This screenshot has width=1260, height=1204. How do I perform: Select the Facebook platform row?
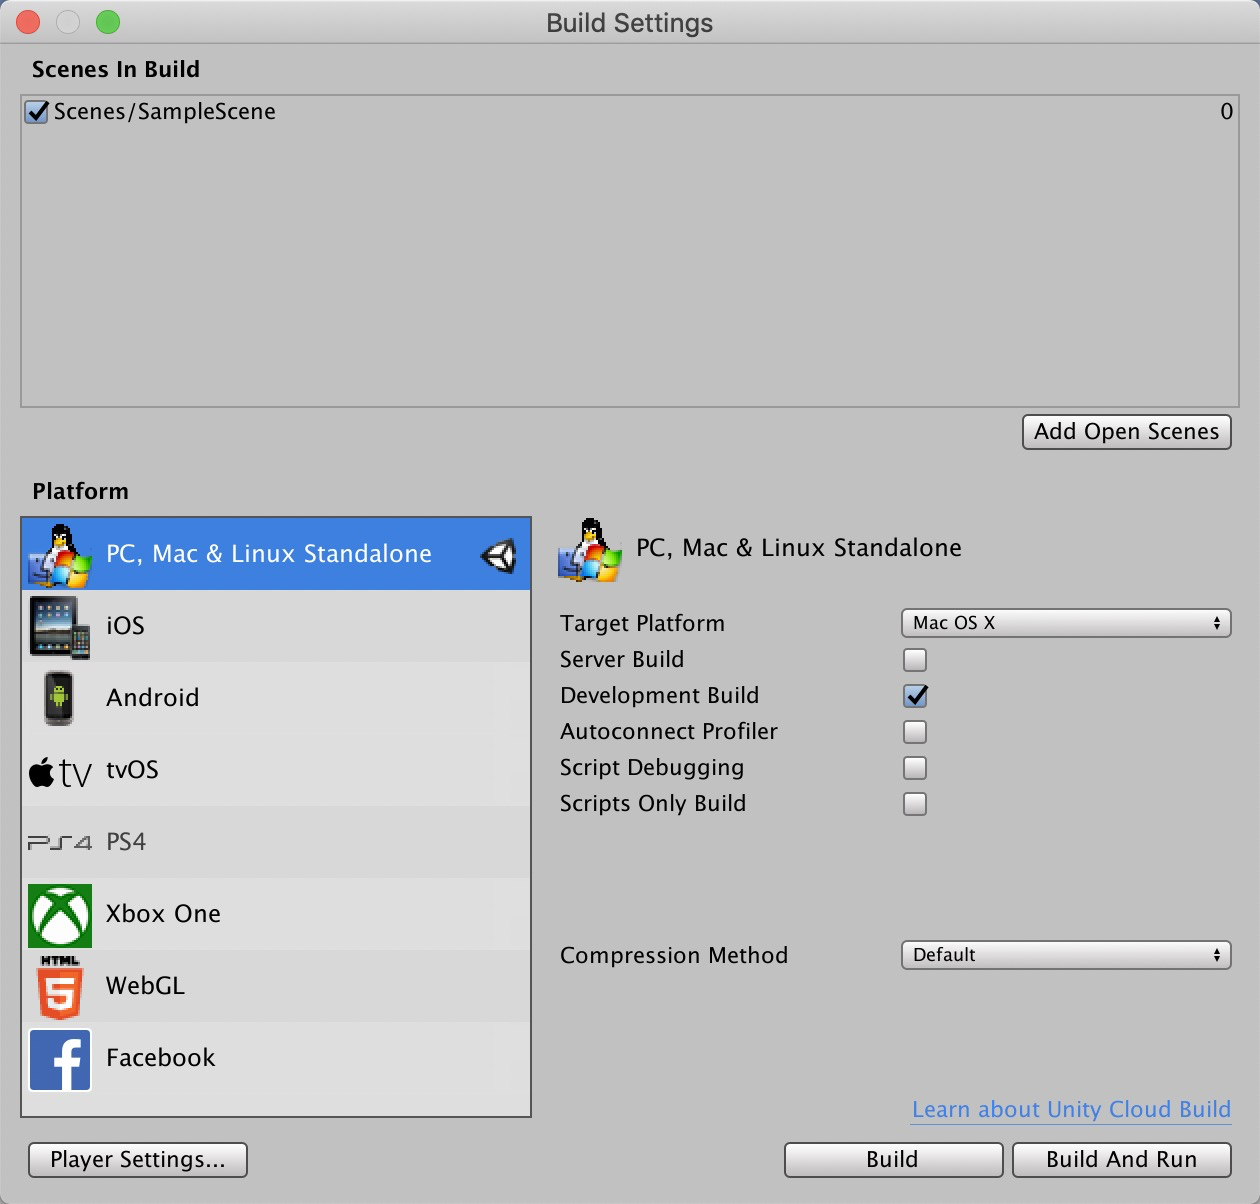point(276,1058)
